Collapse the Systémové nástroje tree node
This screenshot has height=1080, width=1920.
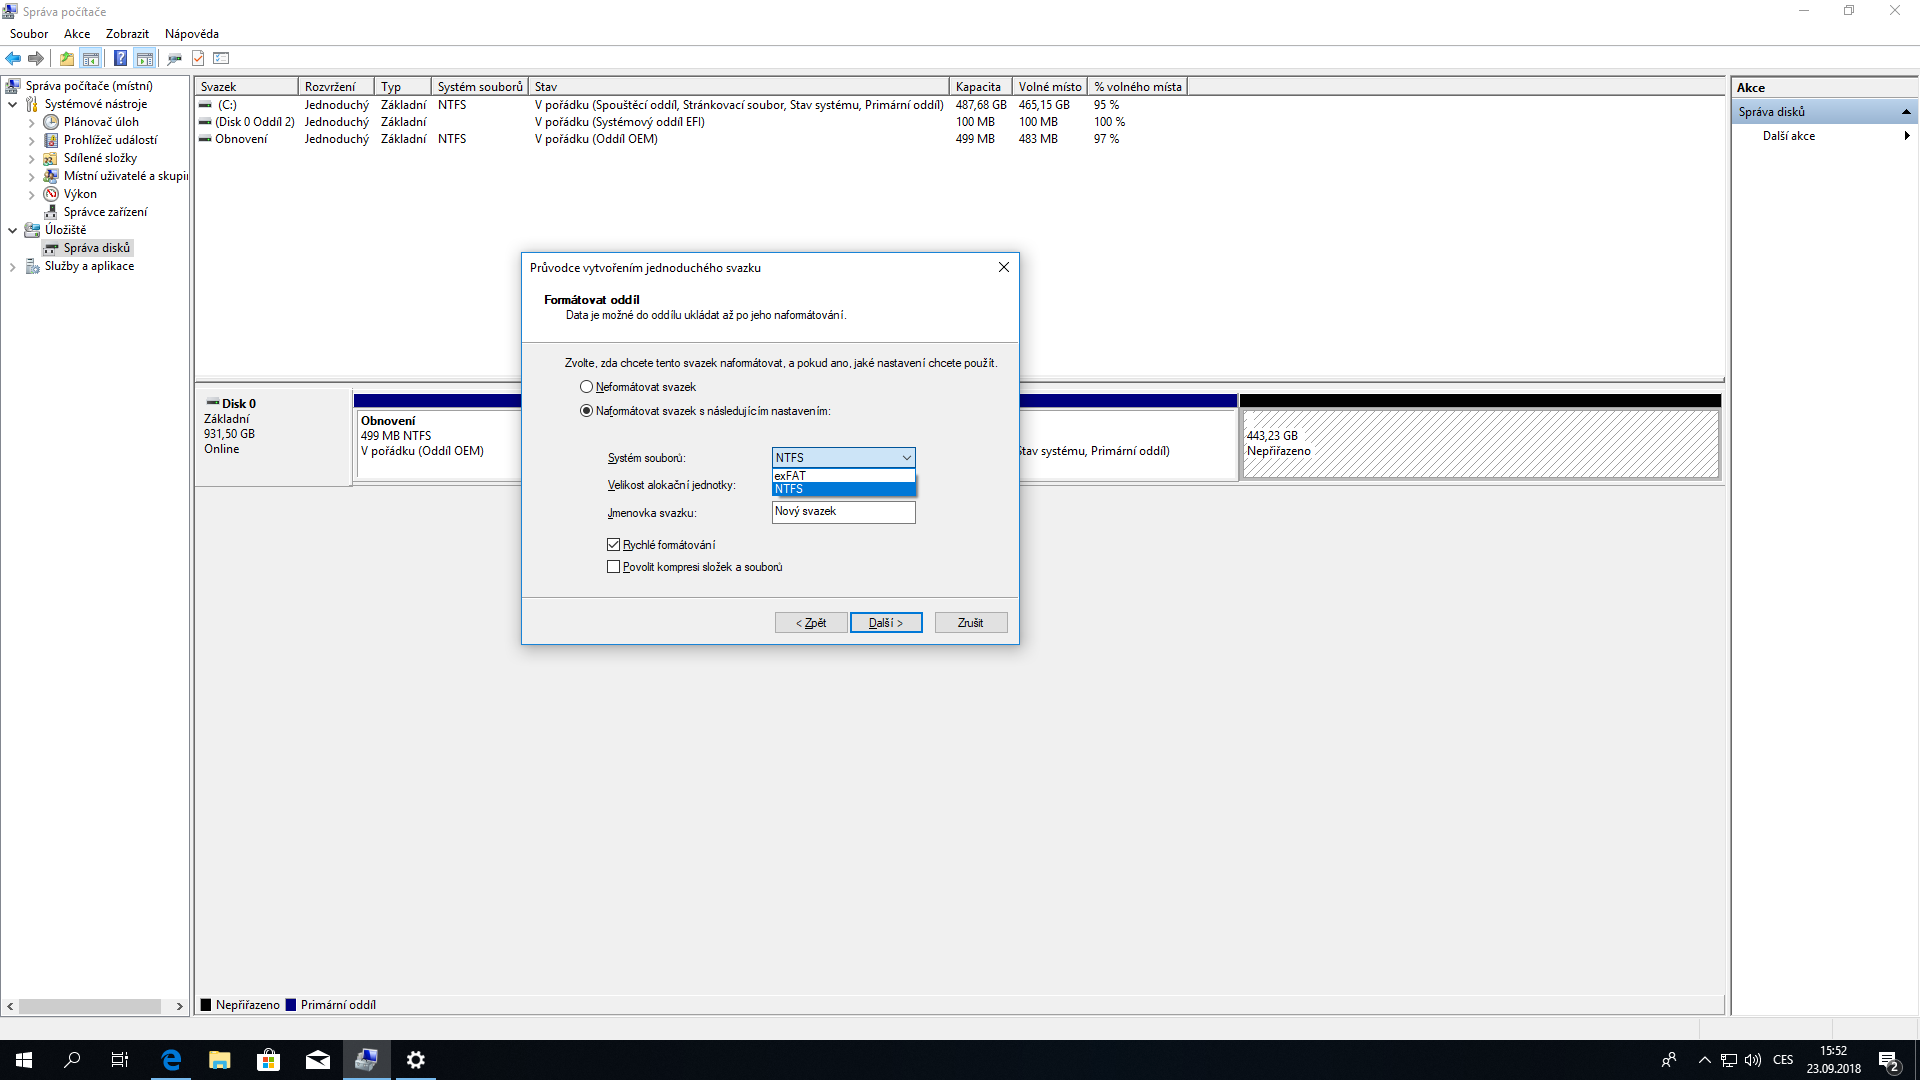click(12, 104)
